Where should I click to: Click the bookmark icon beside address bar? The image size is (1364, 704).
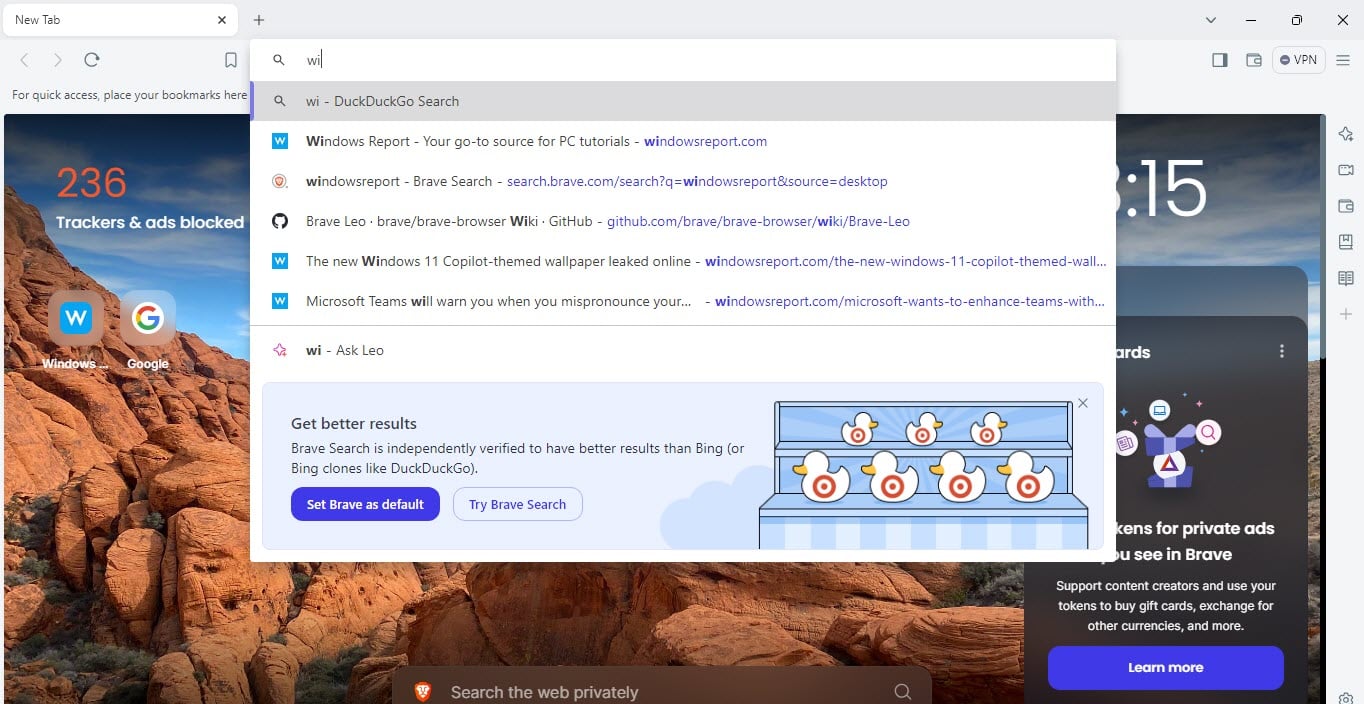[231, 60]
